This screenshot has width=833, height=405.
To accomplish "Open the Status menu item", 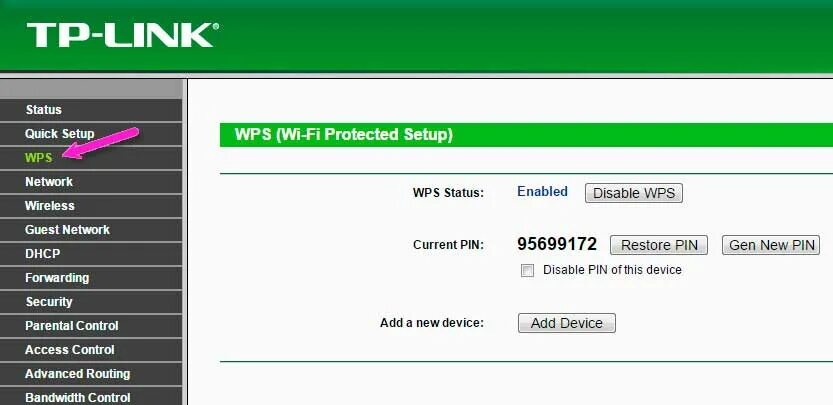I will click(x=91, y=110).
